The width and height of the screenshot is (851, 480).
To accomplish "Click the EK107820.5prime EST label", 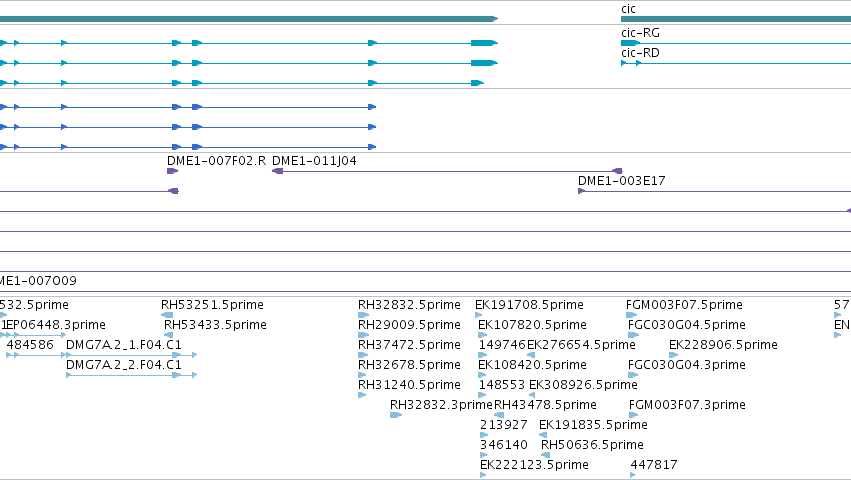I will 532,325.
